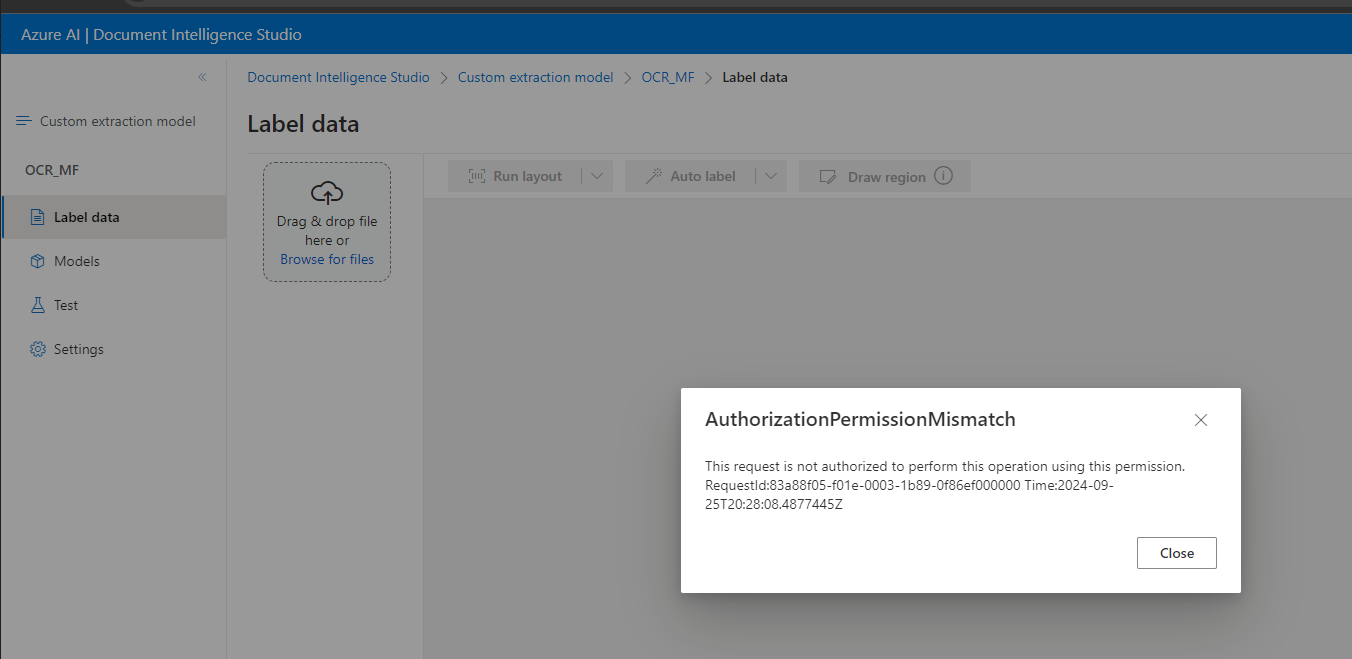Click the Test flask icon

tap(38, 305)
